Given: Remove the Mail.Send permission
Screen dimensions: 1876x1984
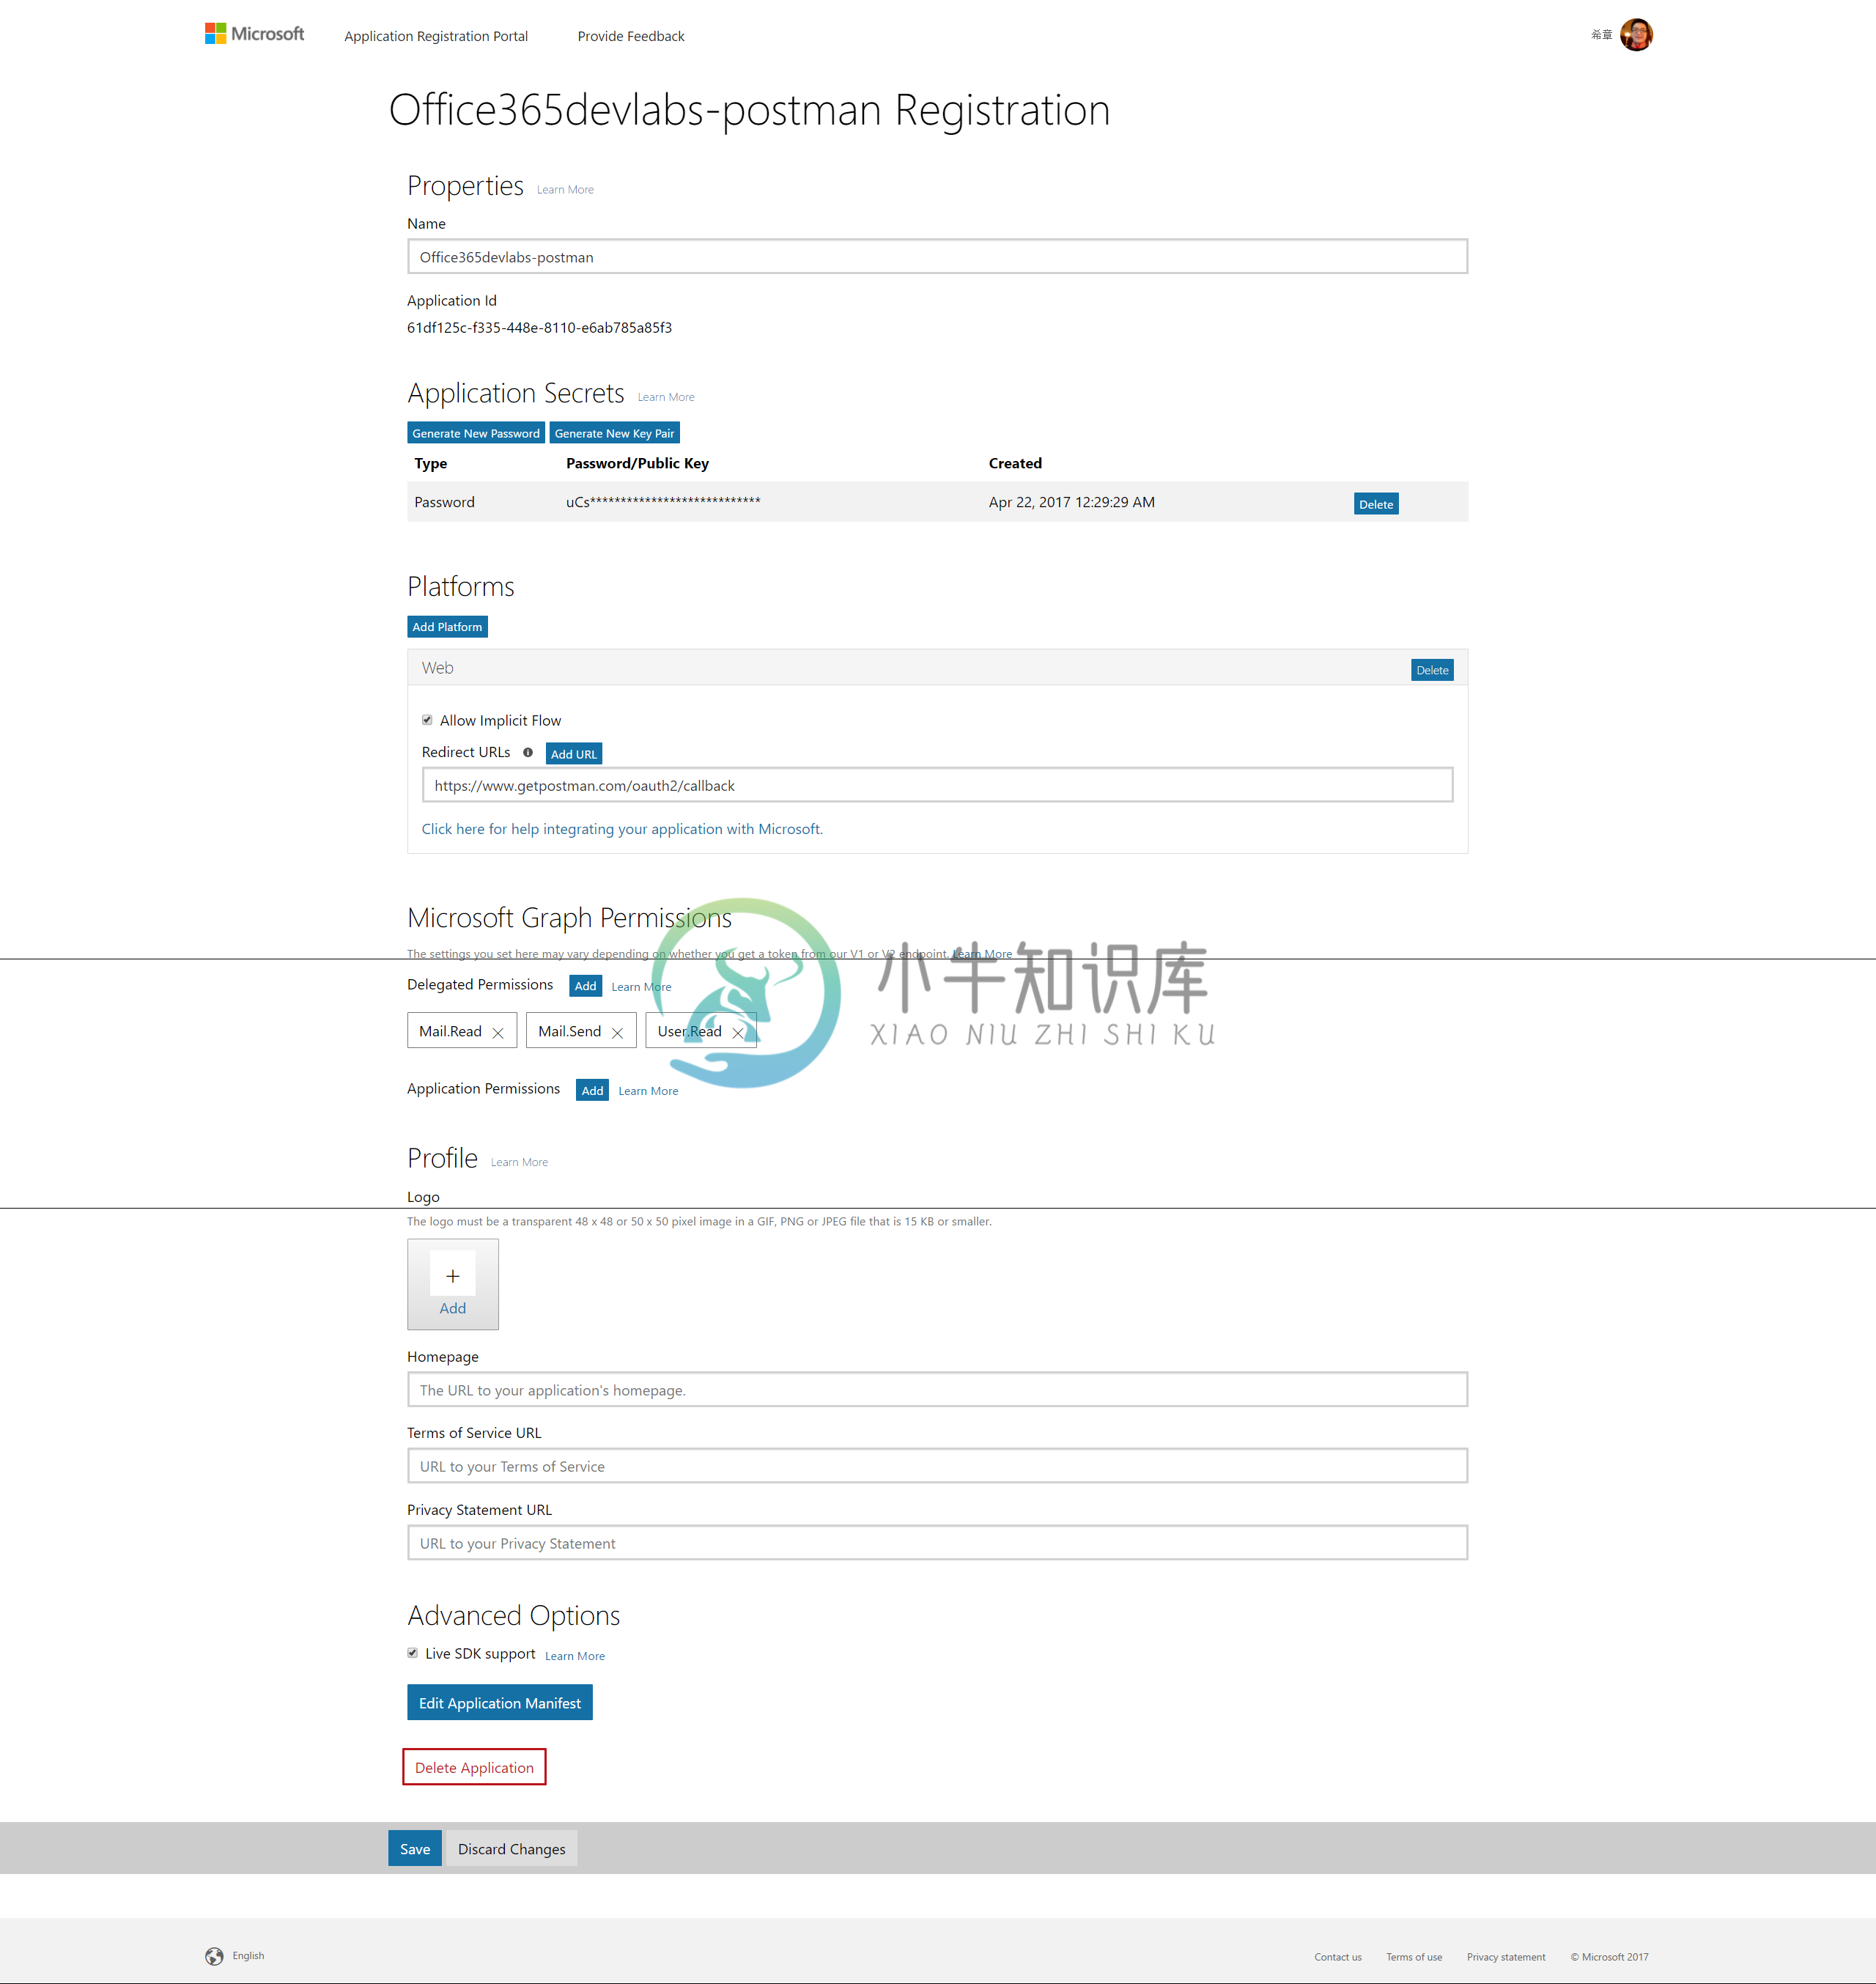Looking at the screenshot, I should 617,1033.
